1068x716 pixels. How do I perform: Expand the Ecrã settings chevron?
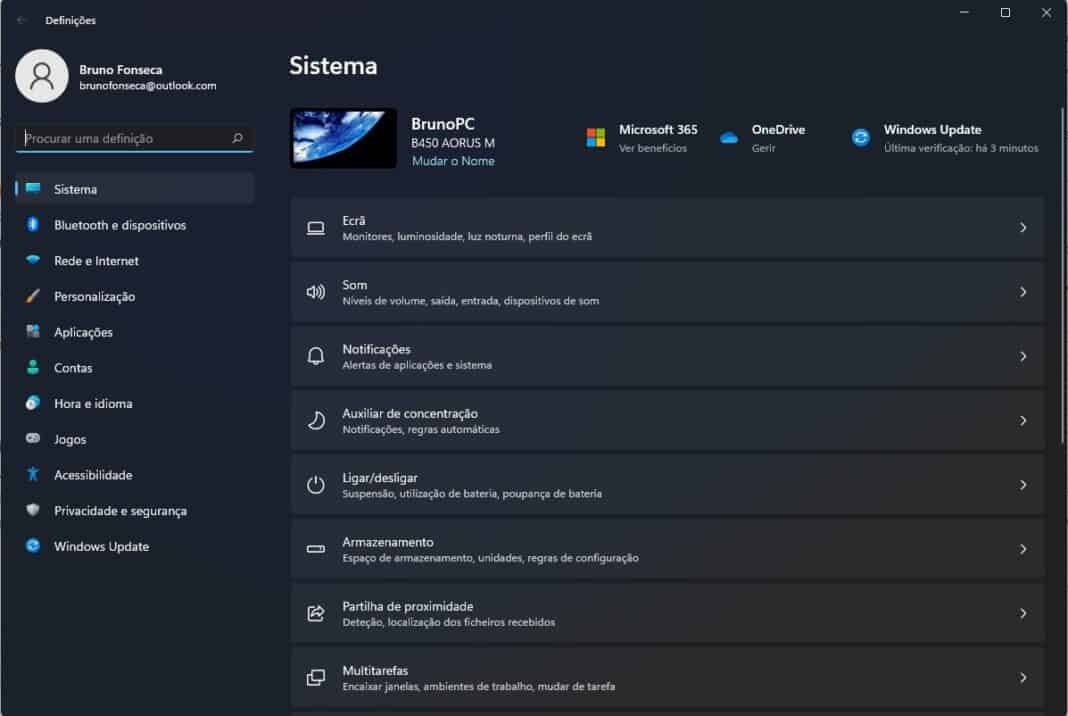click(x=1023, y=227)
